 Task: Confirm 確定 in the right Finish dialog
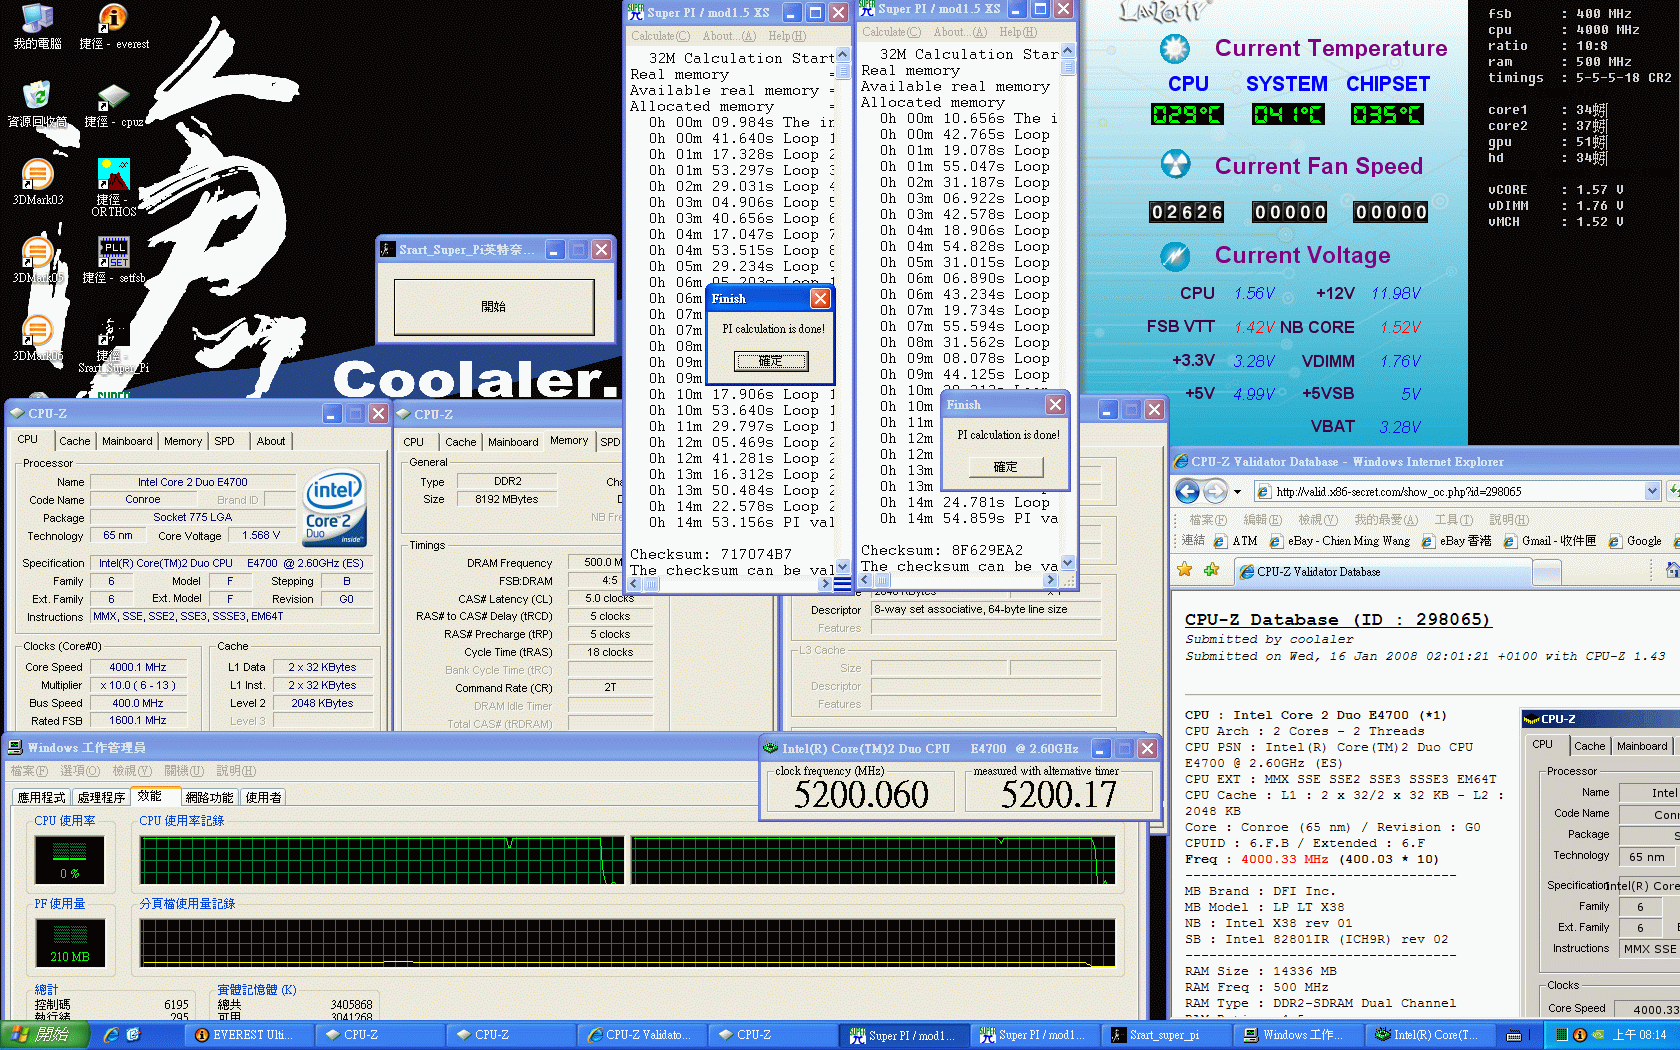[1005, 467]
